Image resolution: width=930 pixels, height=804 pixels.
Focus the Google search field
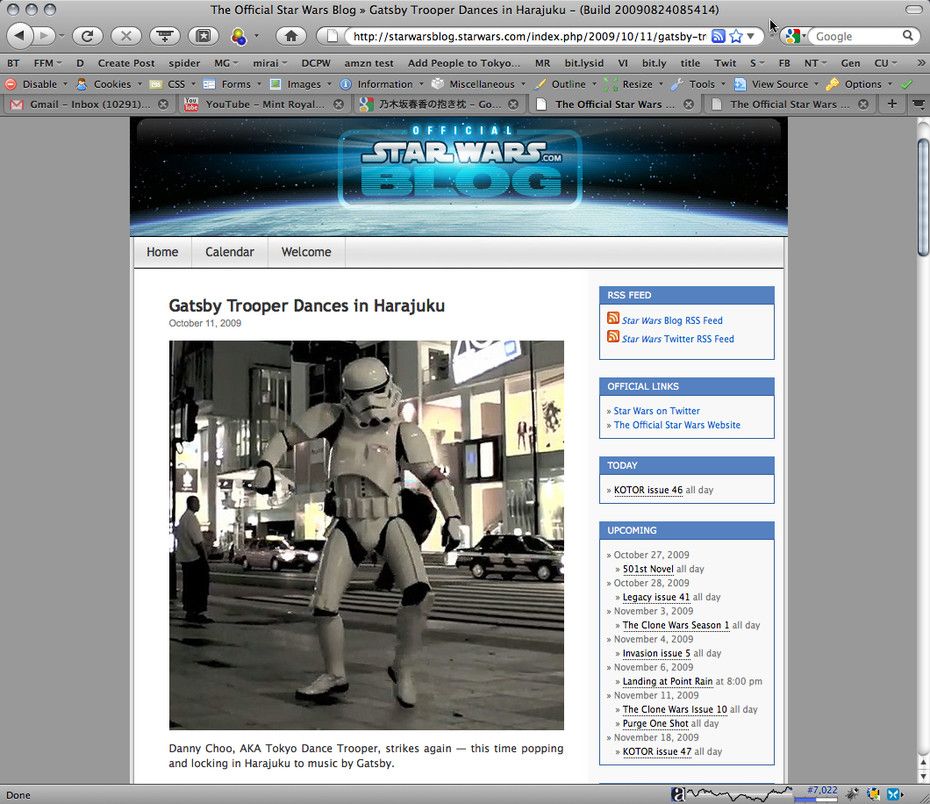pyautogui.click(x=857, y=36)
